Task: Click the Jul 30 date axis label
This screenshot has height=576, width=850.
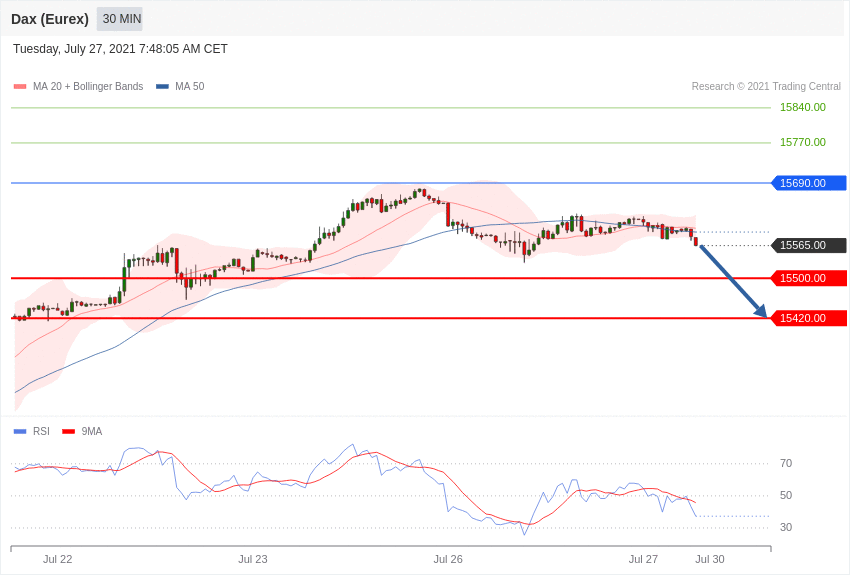Action: pos(710,559)
